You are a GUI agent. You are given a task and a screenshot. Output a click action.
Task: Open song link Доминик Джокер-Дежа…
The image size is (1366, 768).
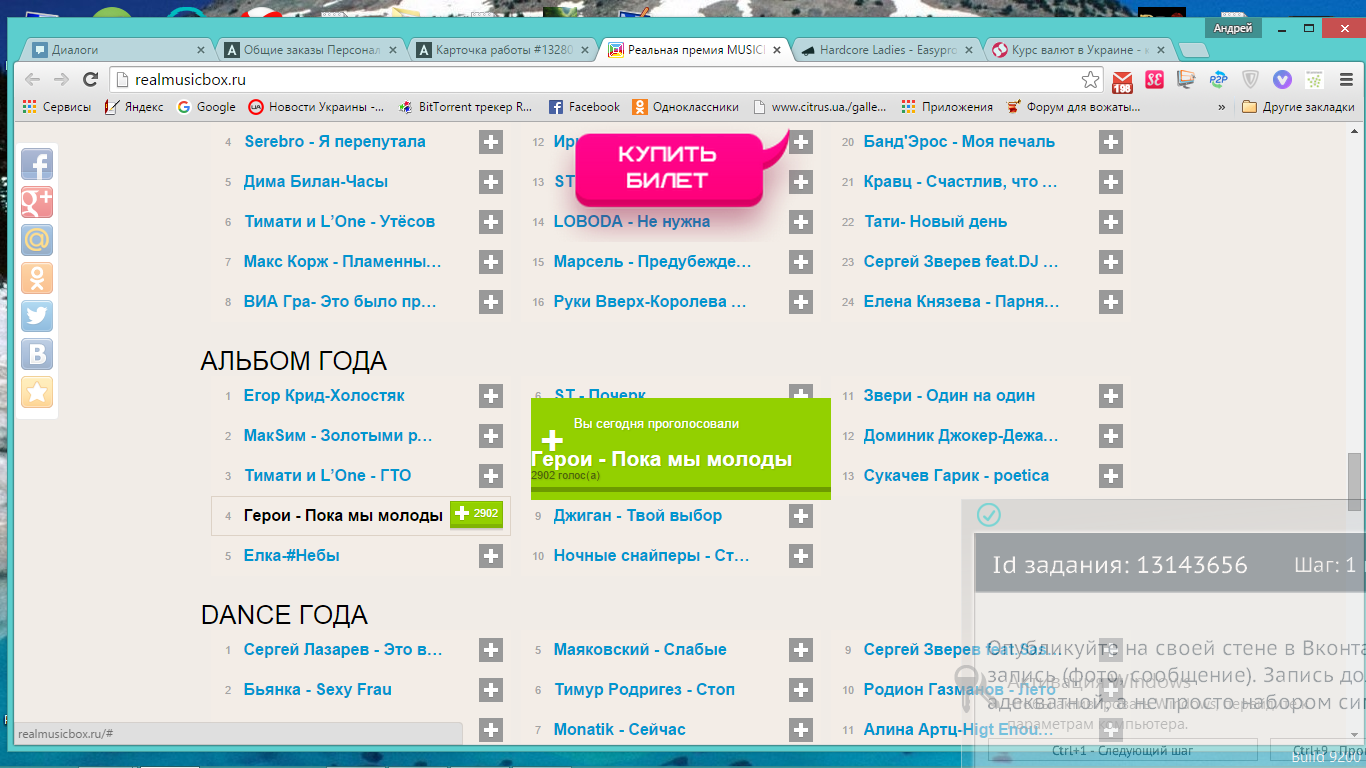point(960,436)
